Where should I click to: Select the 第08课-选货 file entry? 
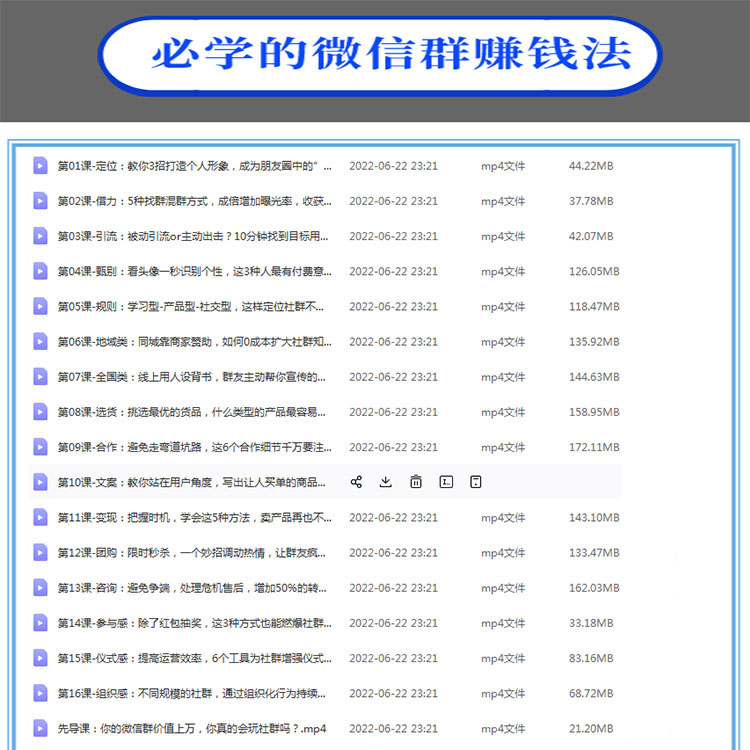point(194,412)
